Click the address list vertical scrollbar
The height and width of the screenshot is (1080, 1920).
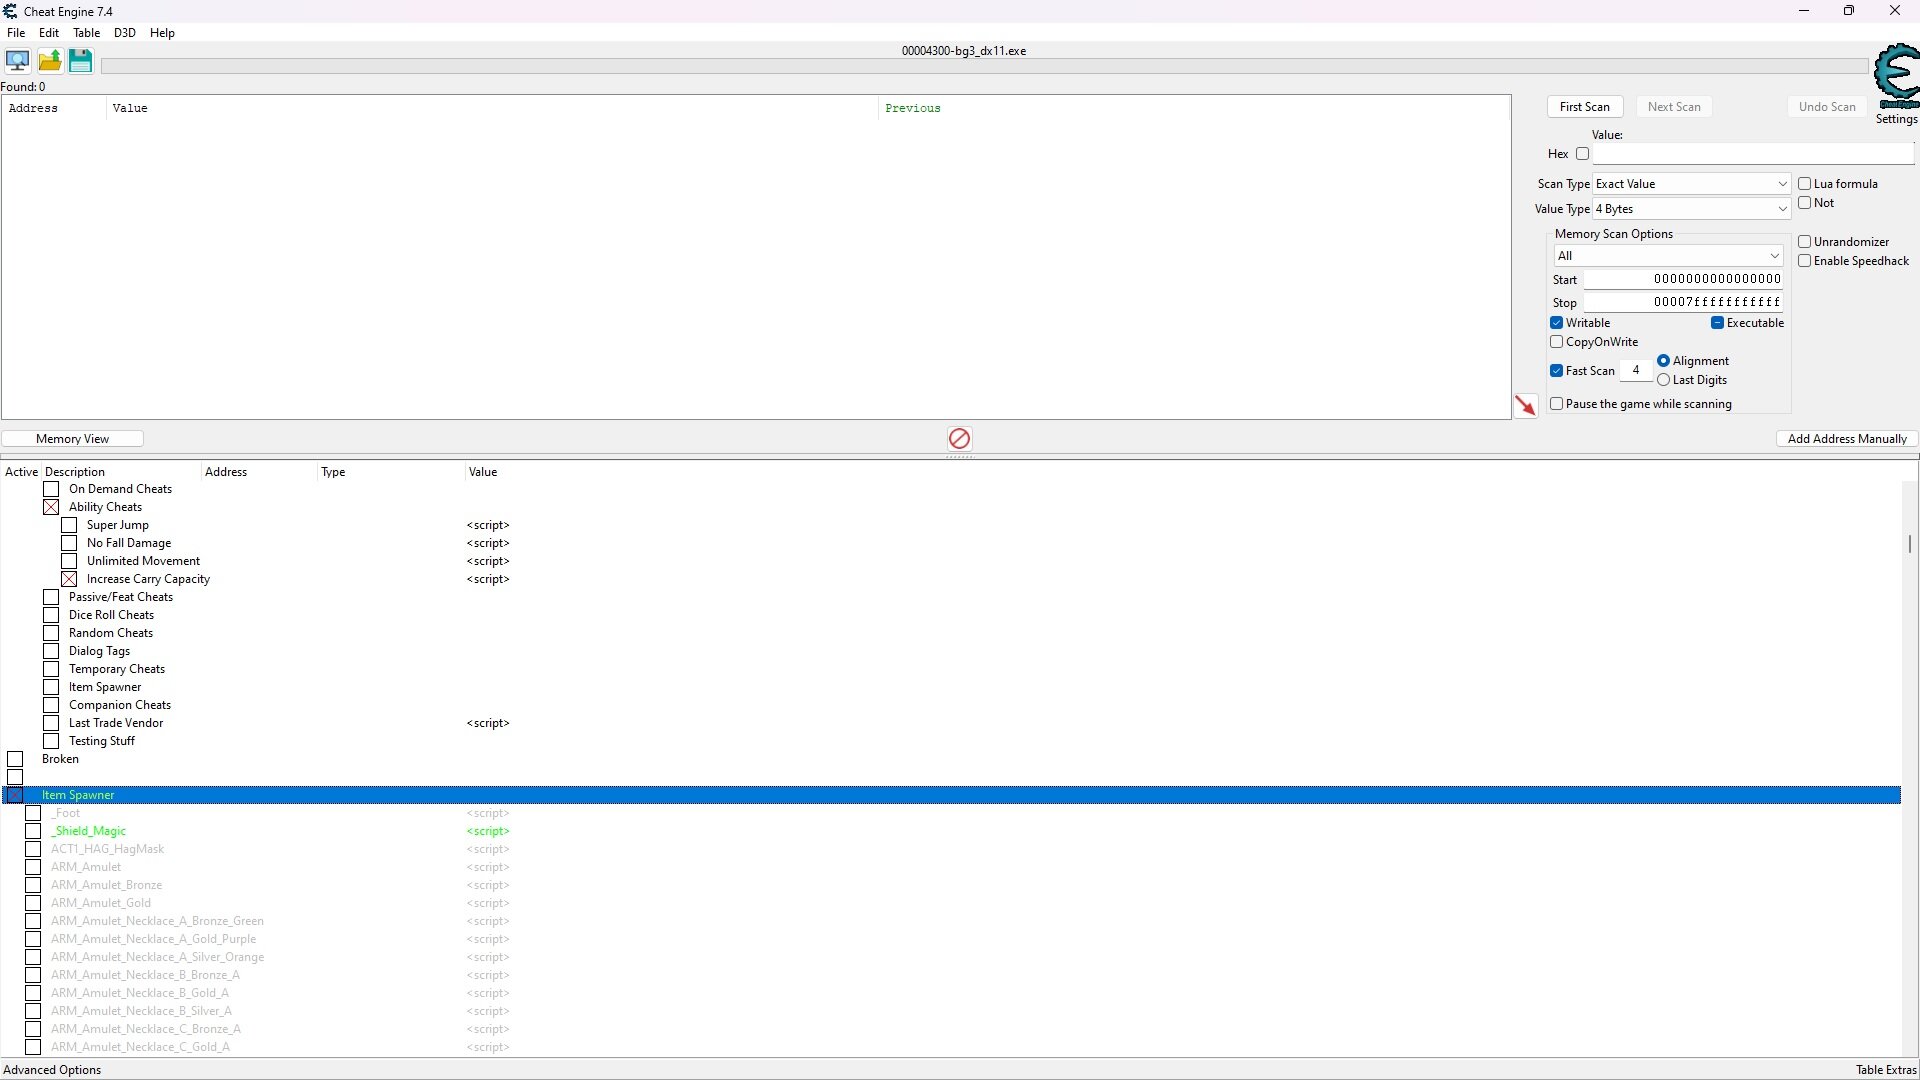tap(1909, 543)
